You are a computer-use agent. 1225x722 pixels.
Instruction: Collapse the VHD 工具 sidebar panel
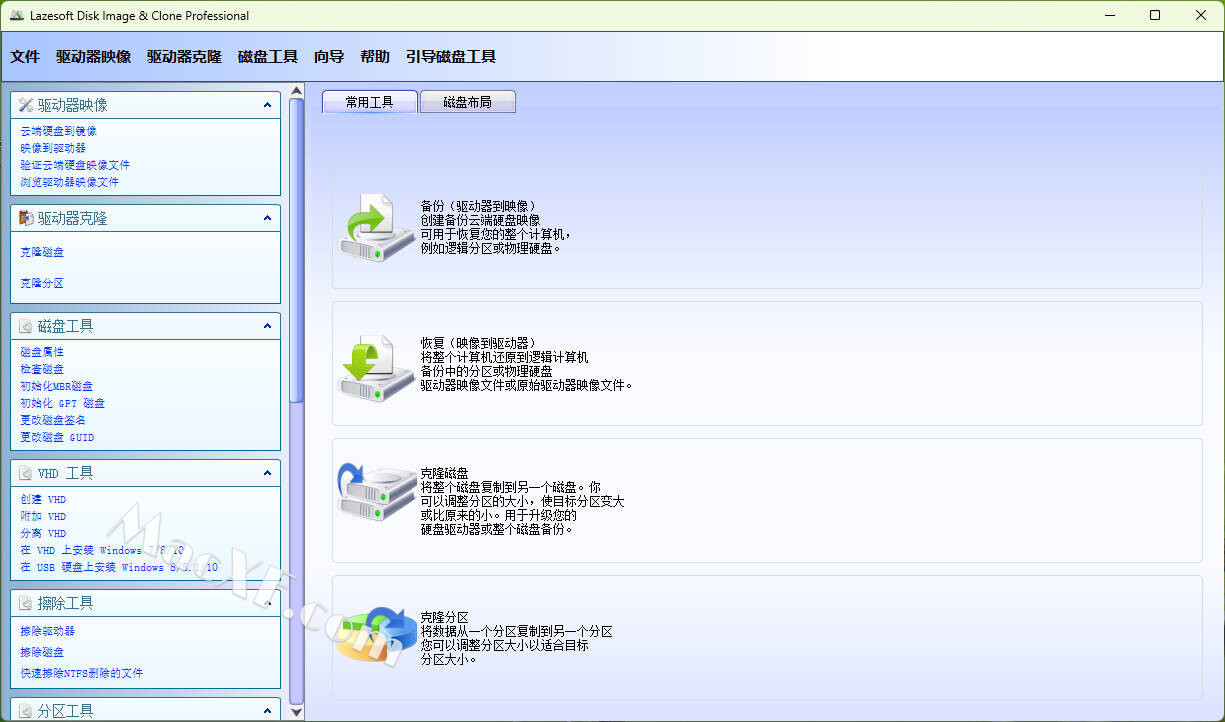(x=267, y=473)
